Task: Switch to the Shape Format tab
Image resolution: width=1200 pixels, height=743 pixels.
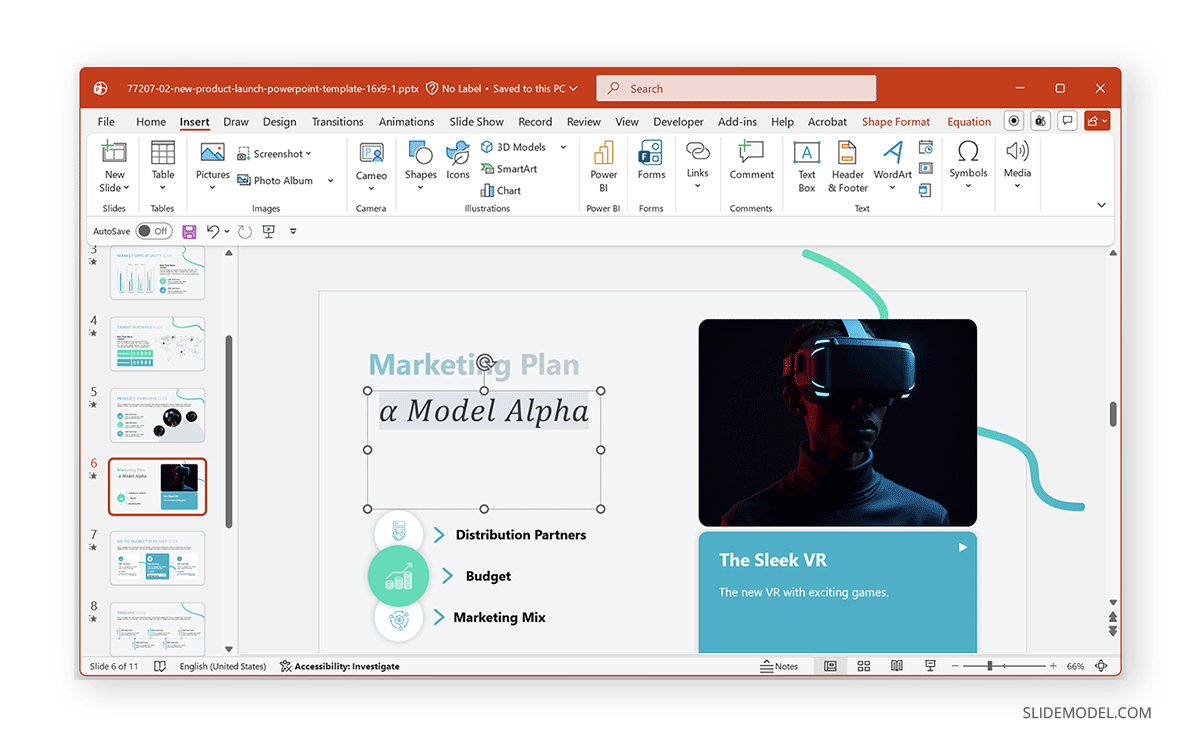Action: tap(896, 122)
